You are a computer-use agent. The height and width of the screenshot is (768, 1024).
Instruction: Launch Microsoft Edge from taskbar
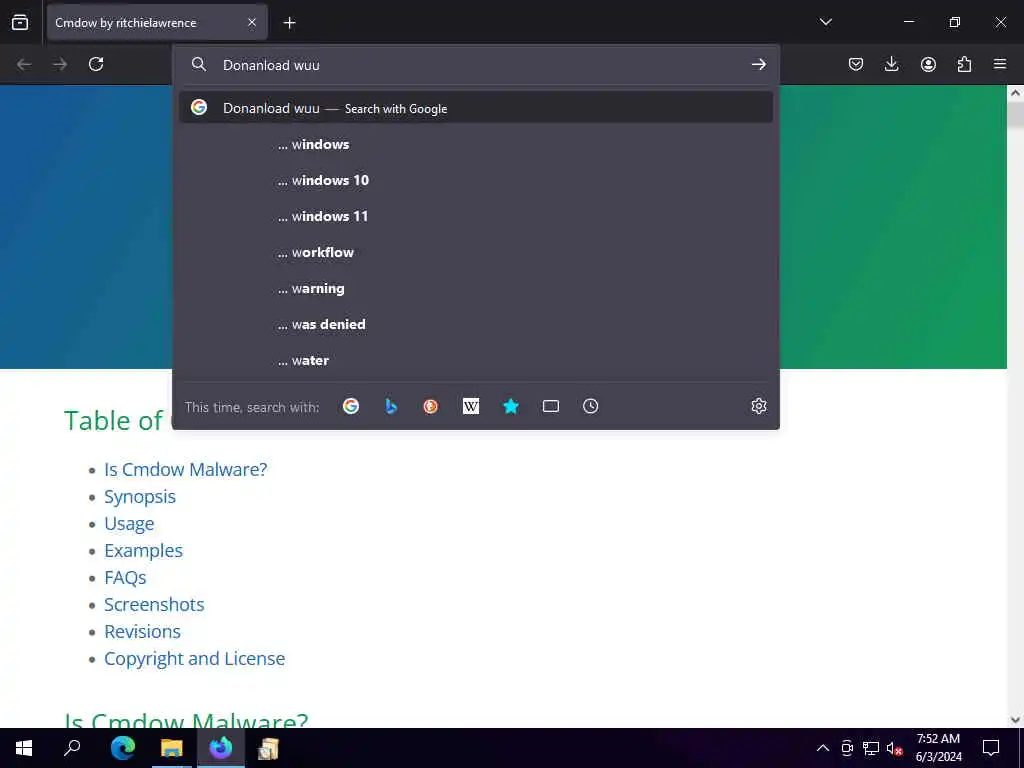tap(122, 748)
